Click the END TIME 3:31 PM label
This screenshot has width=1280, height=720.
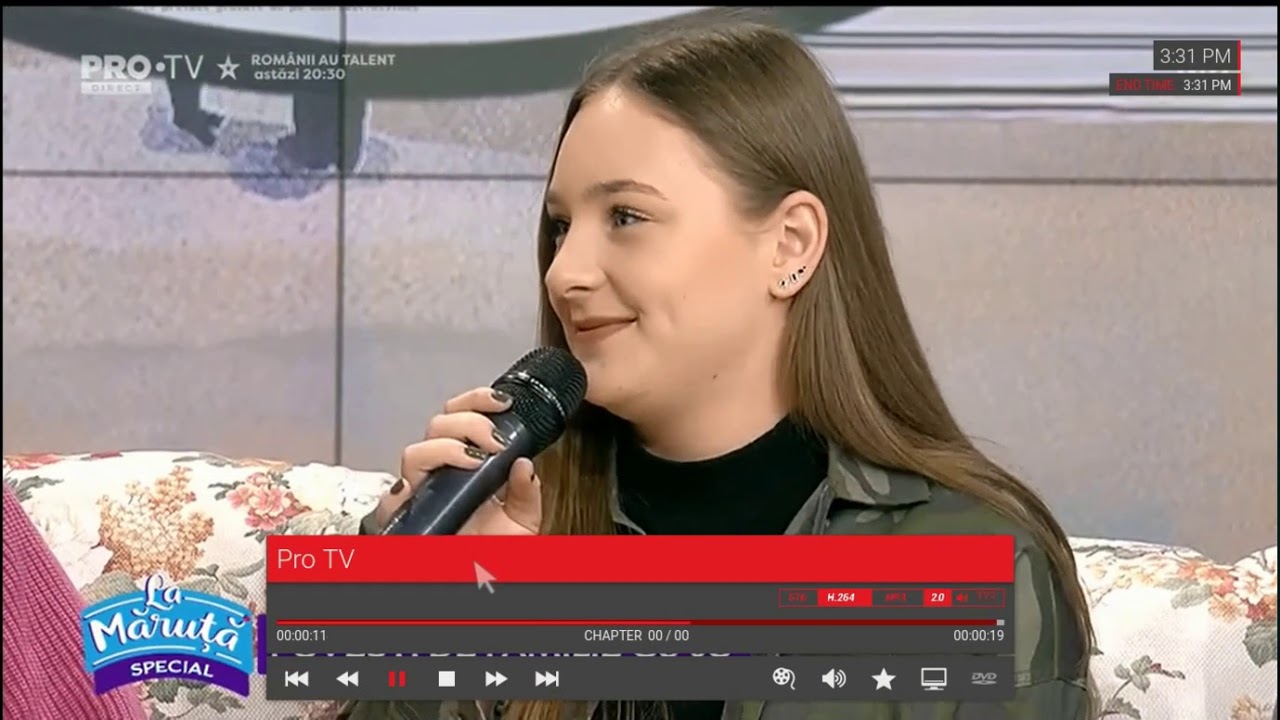[x=1174, y=85]
